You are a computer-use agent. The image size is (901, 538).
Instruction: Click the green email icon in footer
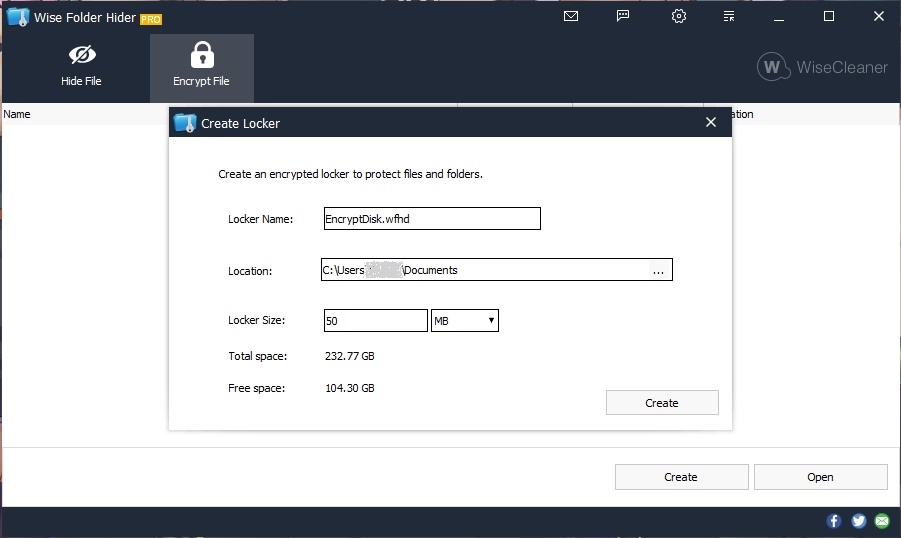tap(882, 521)
